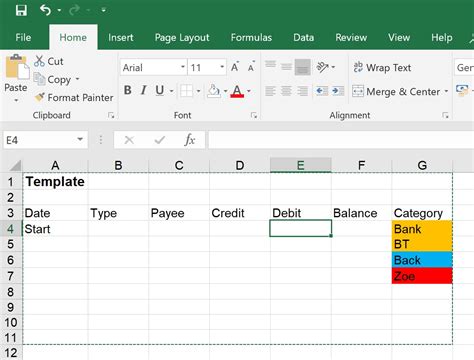Select the orange Bank category cell

(422, 229)
